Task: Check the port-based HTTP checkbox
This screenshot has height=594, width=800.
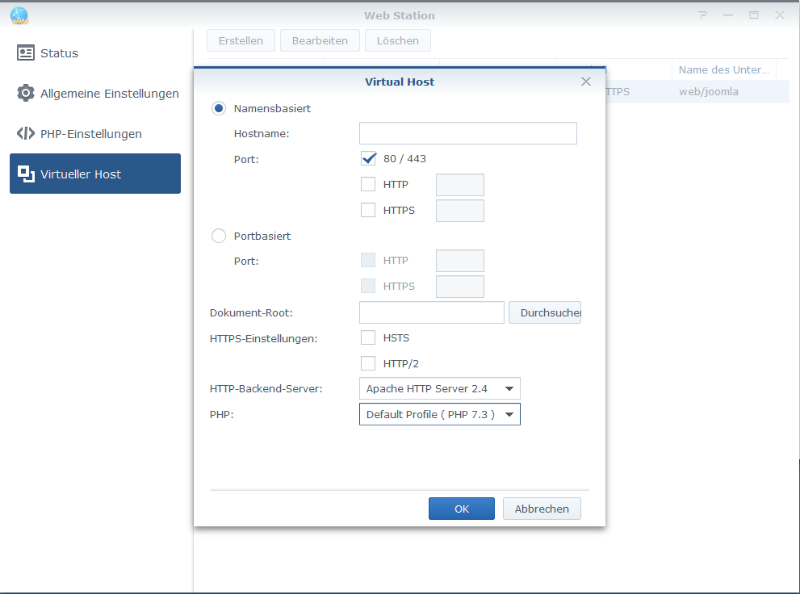Action: point(368,260)
